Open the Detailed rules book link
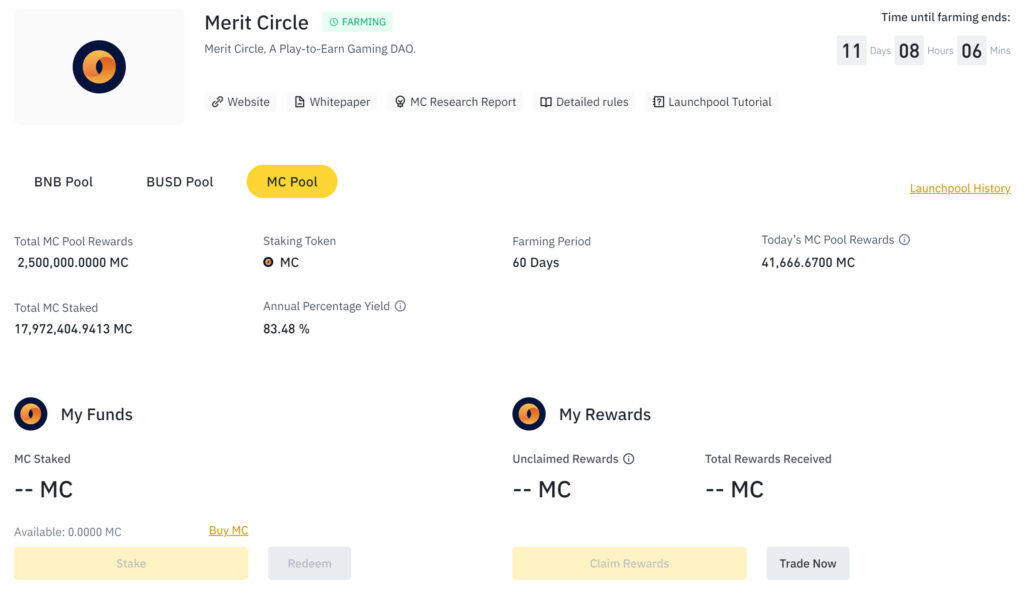The width and height of the screenshot is (1024, 597). pyautogui.click(x=584, y=102)
